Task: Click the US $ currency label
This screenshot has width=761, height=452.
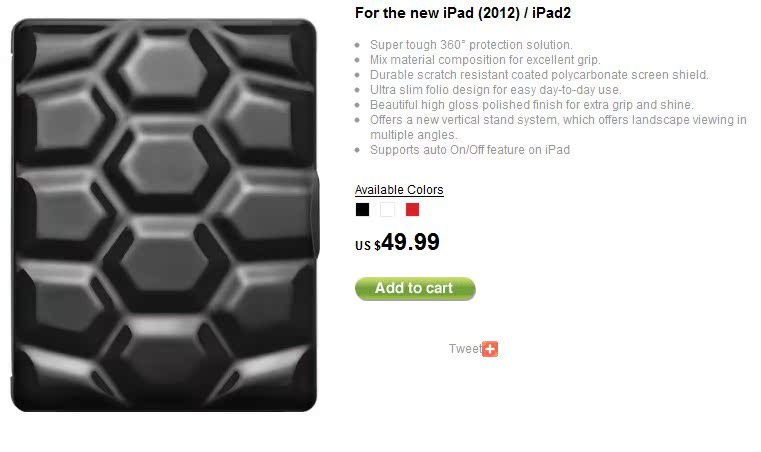Action: pos(367,246)
